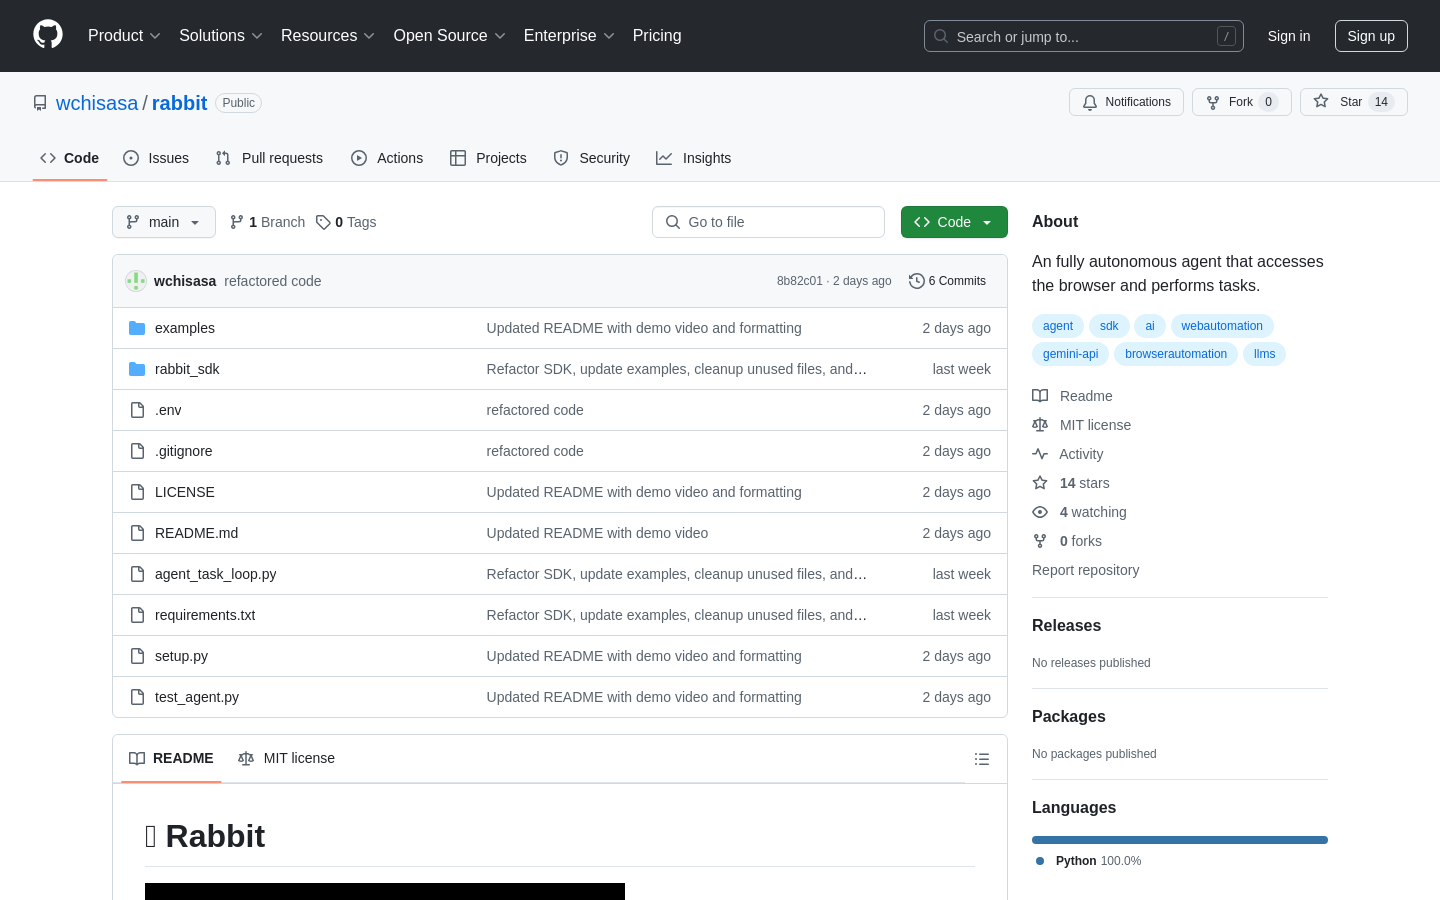
Task: Open the Security tab
Action: (x=592, y=158)
